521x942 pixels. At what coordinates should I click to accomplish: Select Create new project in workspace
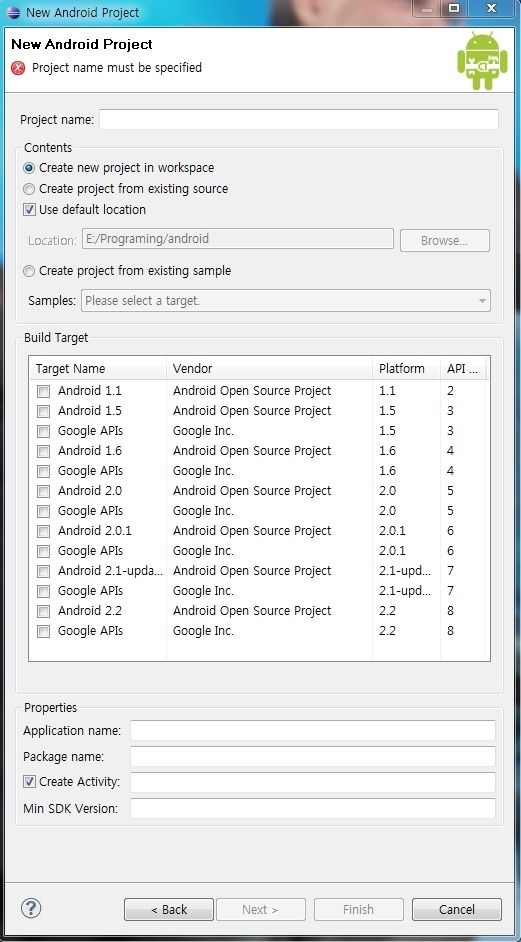(29, 168)
